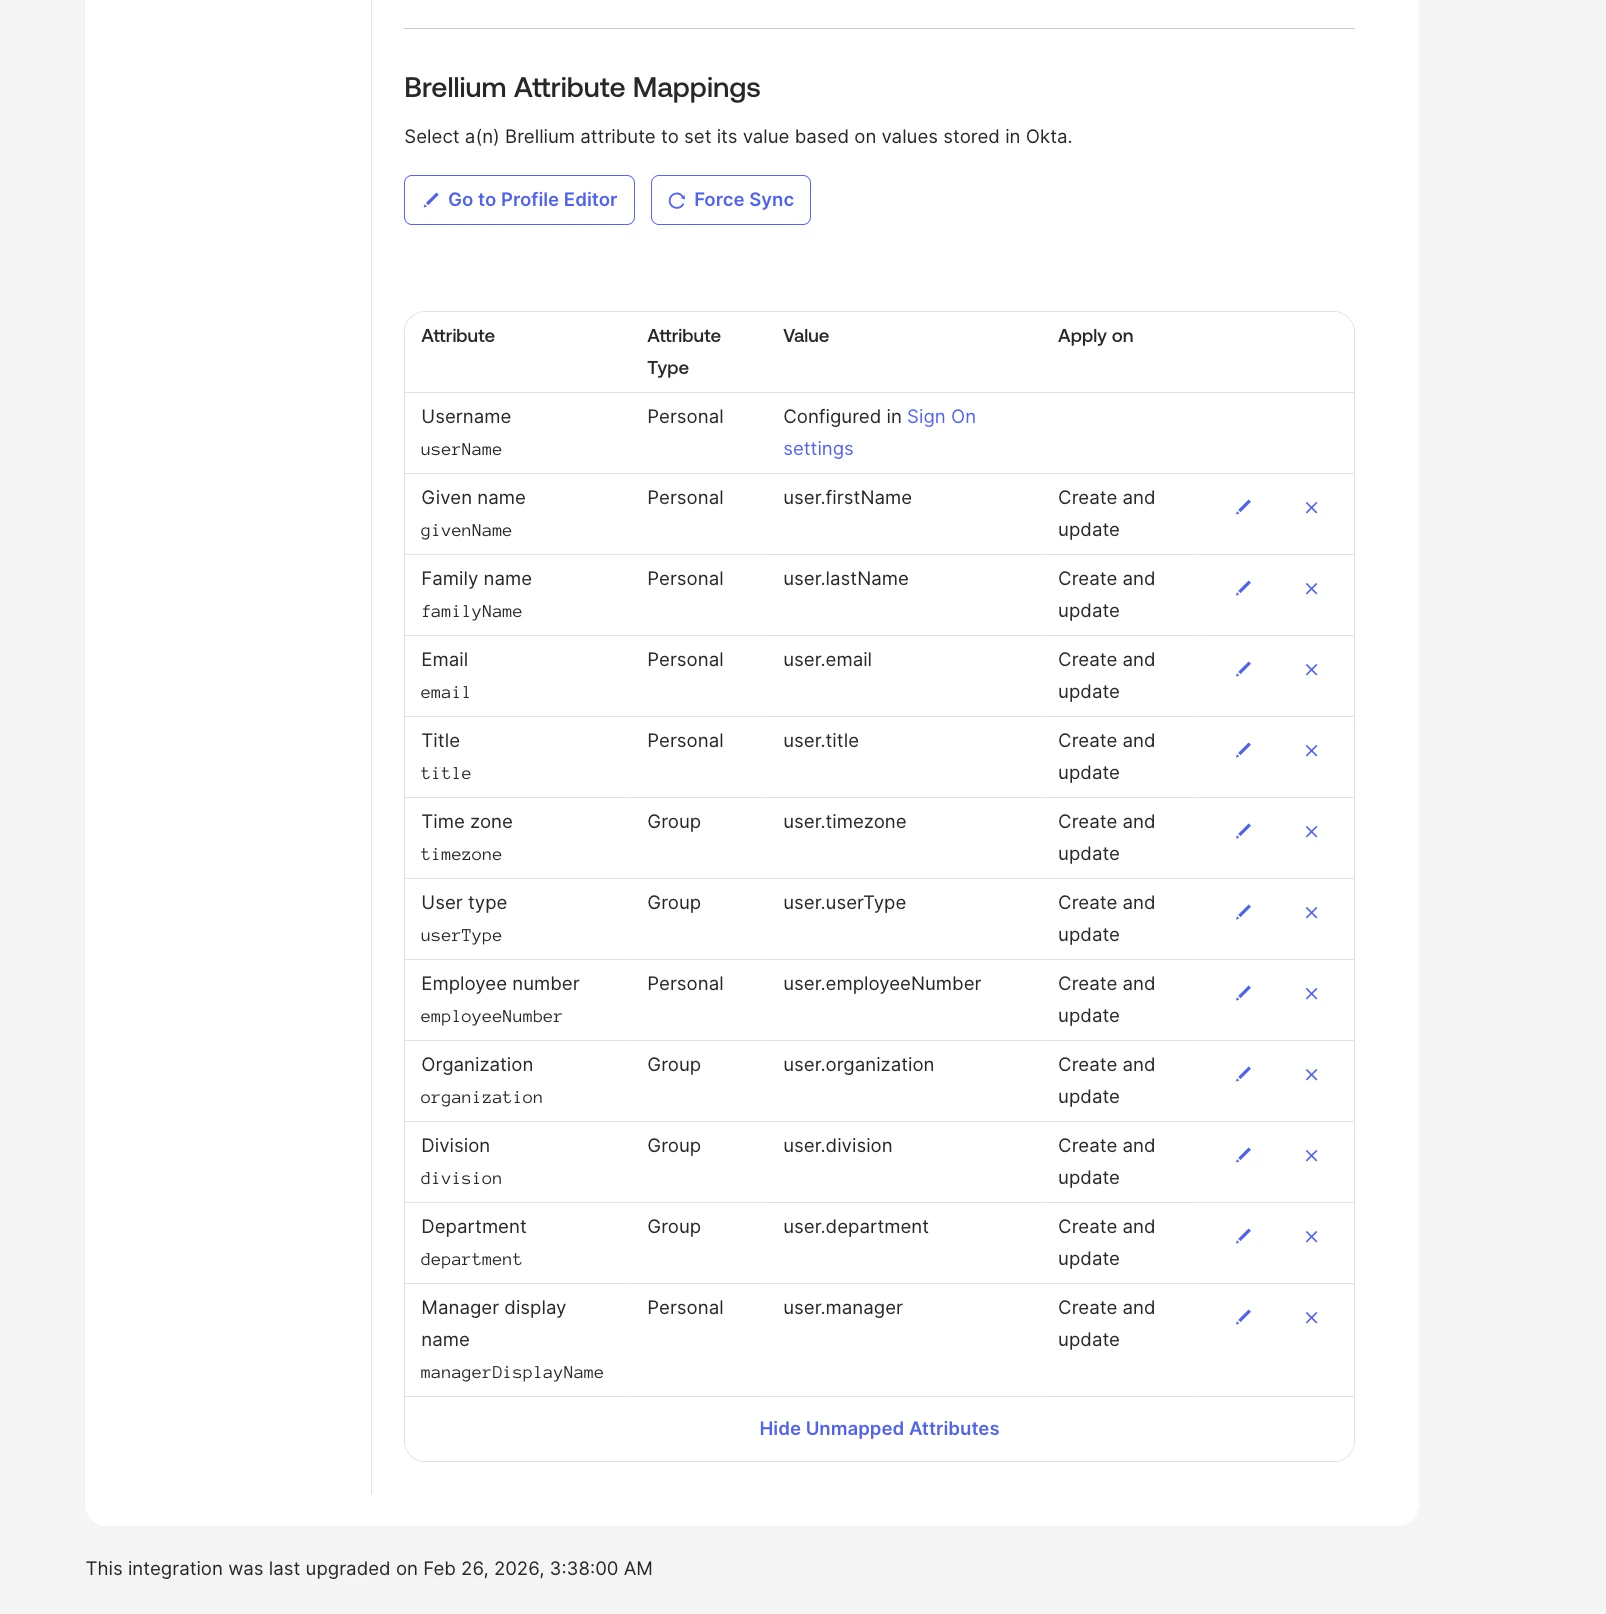Remove the User type attribute mapping
1606x1614 pixels.
pos(1311,912)
